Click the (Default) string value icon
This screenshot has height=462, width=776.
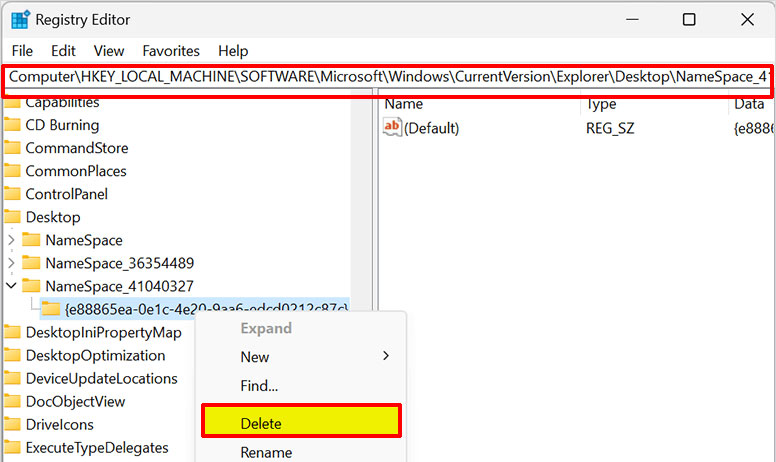(x=392, y=127)
